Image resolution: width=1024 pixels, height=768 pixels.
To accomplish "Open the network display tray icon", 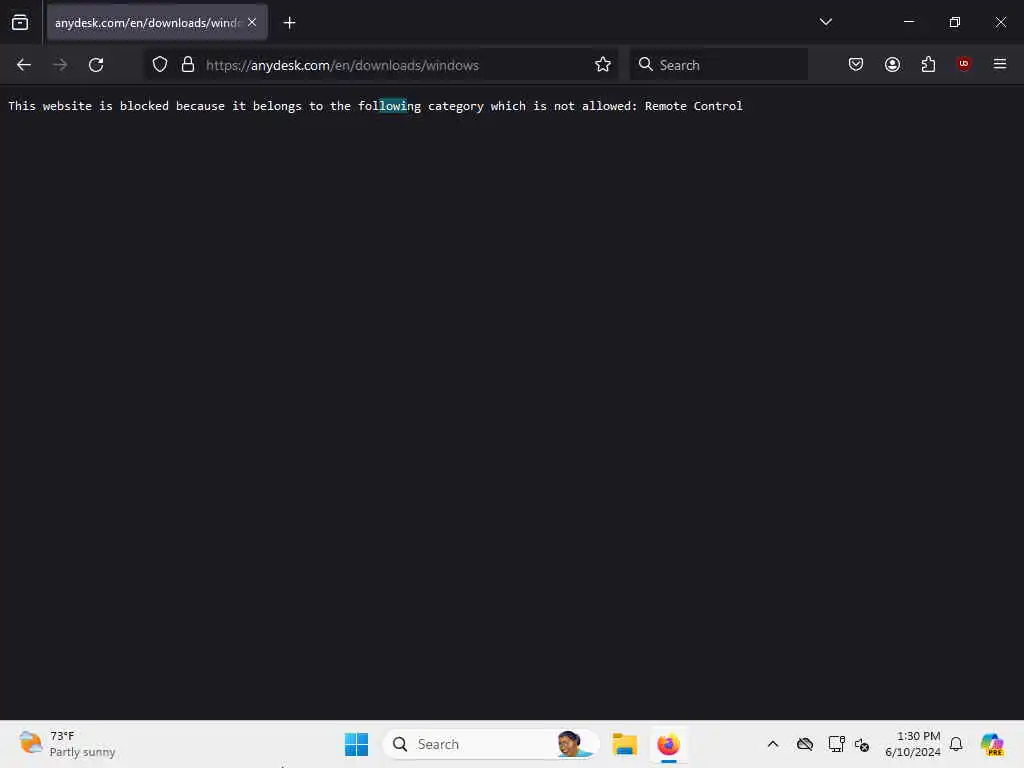I will [836, 744].
